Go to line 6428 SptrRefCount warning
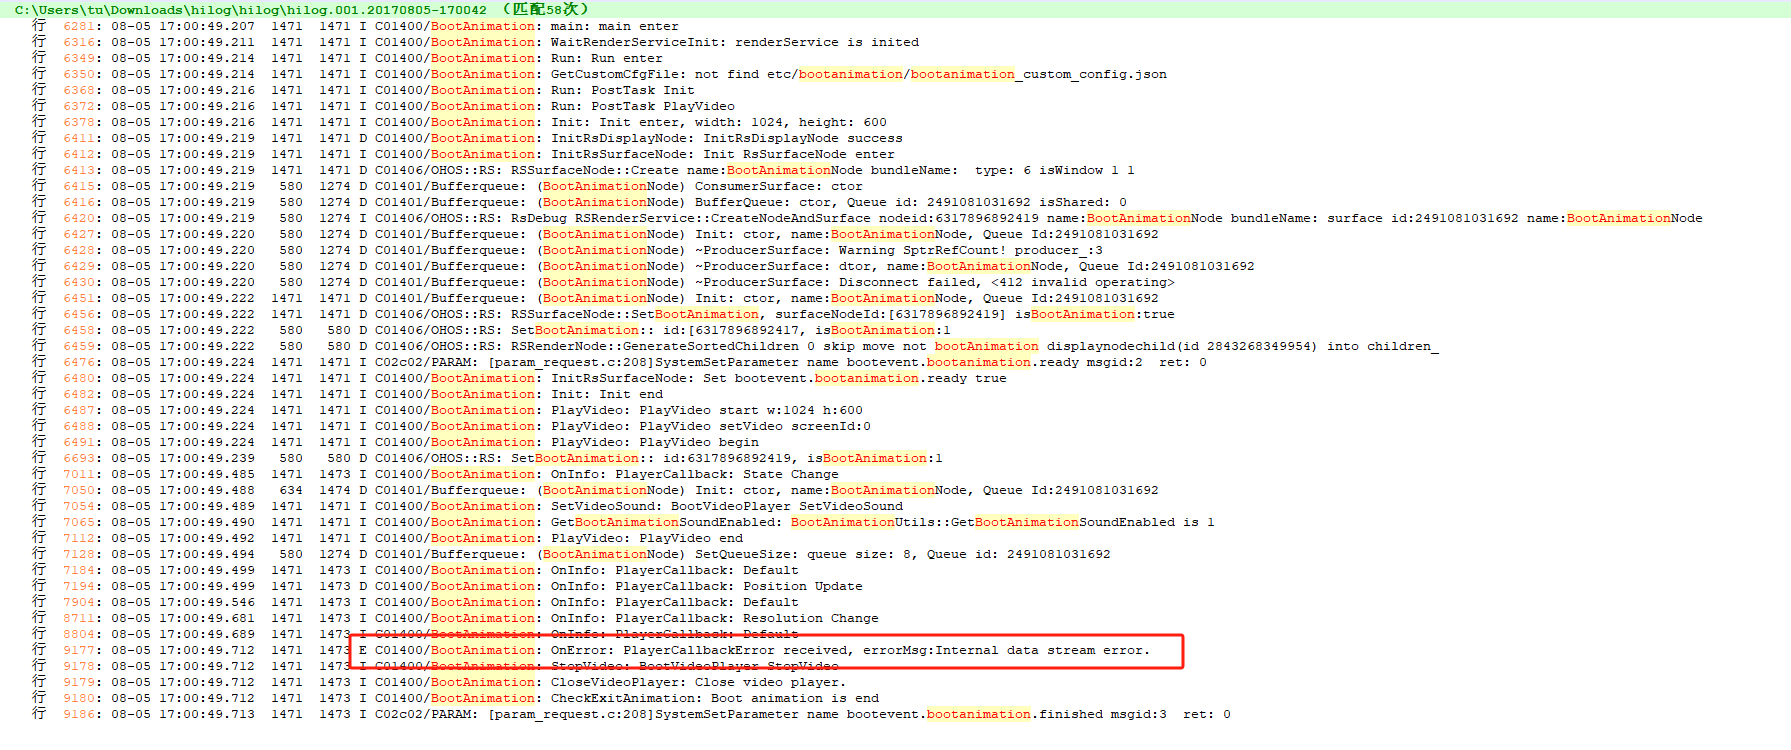Screen dimensions: 1791x750 [x=567, y=250]
